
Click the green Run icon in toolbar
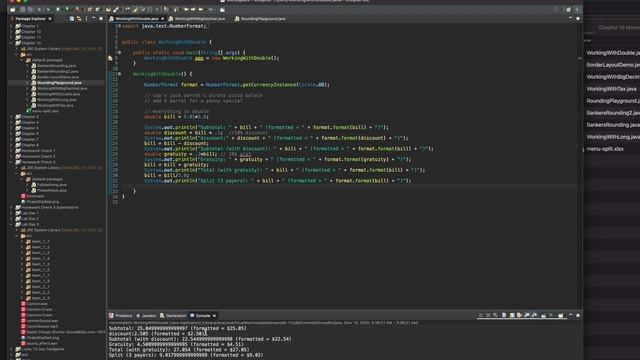coord(58,9)
